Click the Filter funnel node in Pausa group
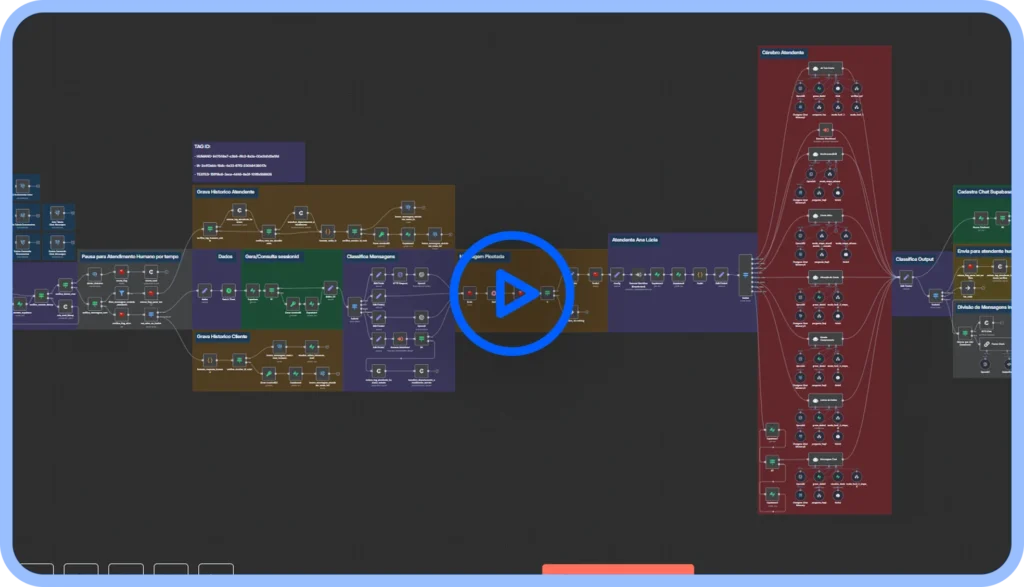Screen dimensions: 1024x587 pos(123,293)
